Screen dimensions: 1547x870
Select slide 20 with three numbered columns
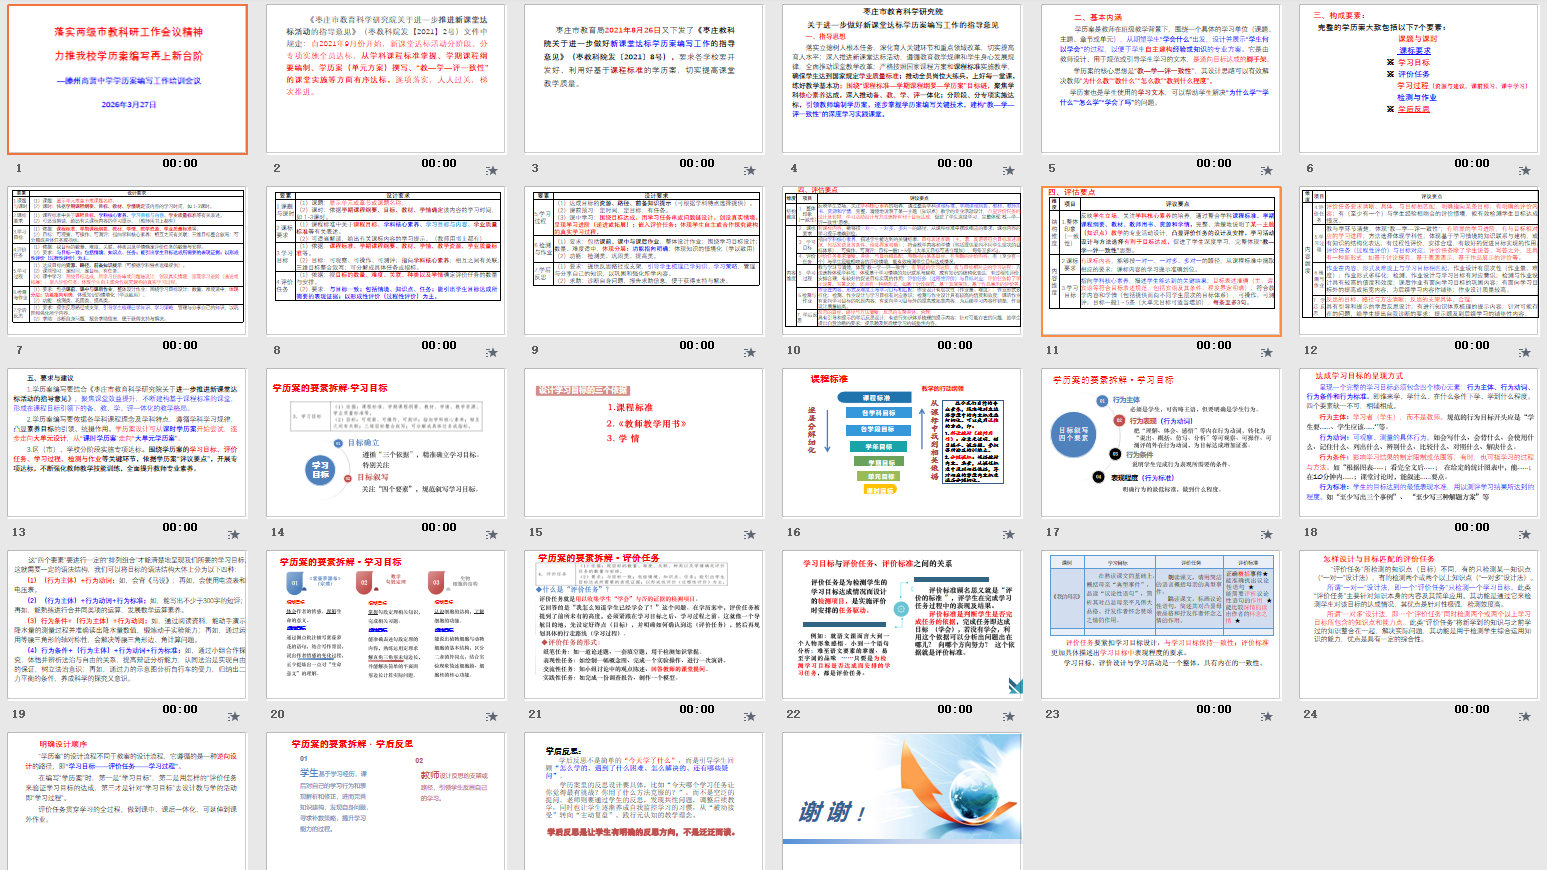click(x=386, y=625)
